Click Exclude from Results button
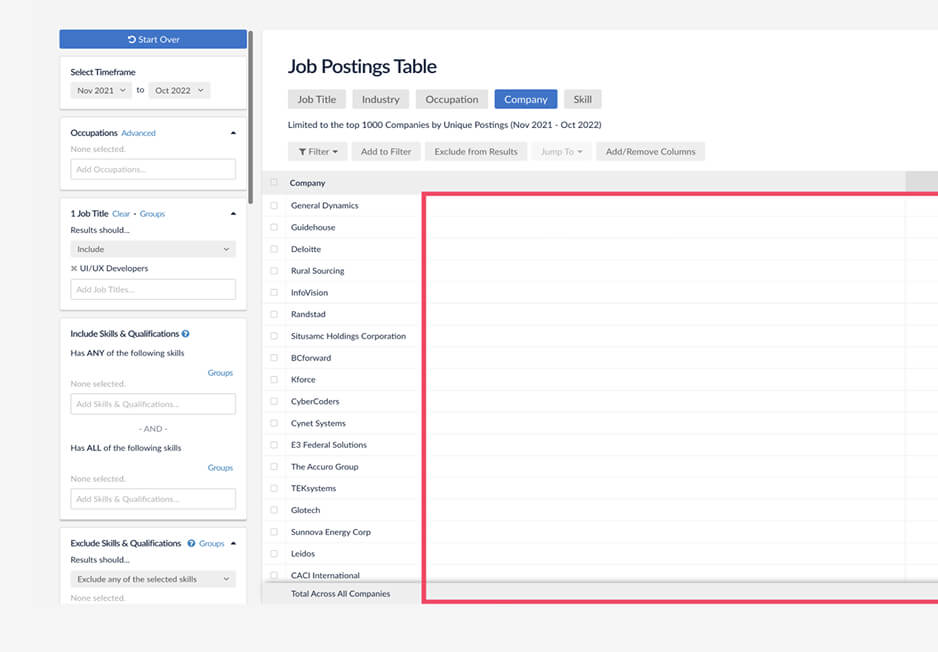This screenshot has width=938, height=652. [476, 152]
